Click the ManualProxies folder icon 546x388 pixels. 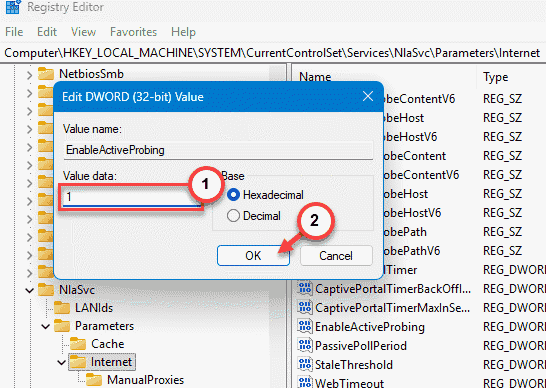coord(94,380)
